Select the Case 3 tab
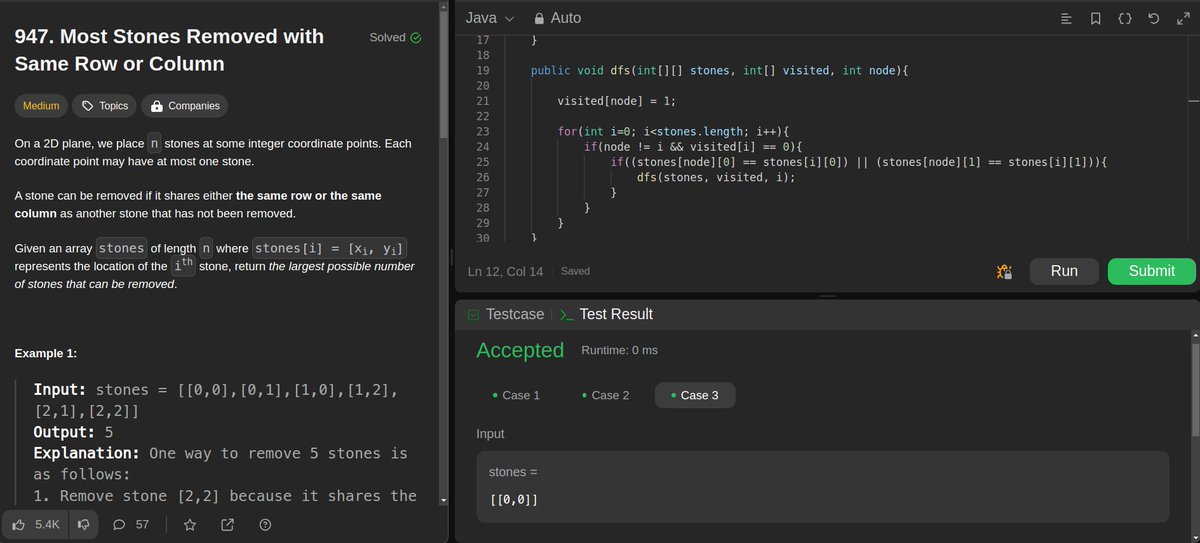The height and width of the screenshot is (543, 1200). pyautogui.click(x=695, y=395)
